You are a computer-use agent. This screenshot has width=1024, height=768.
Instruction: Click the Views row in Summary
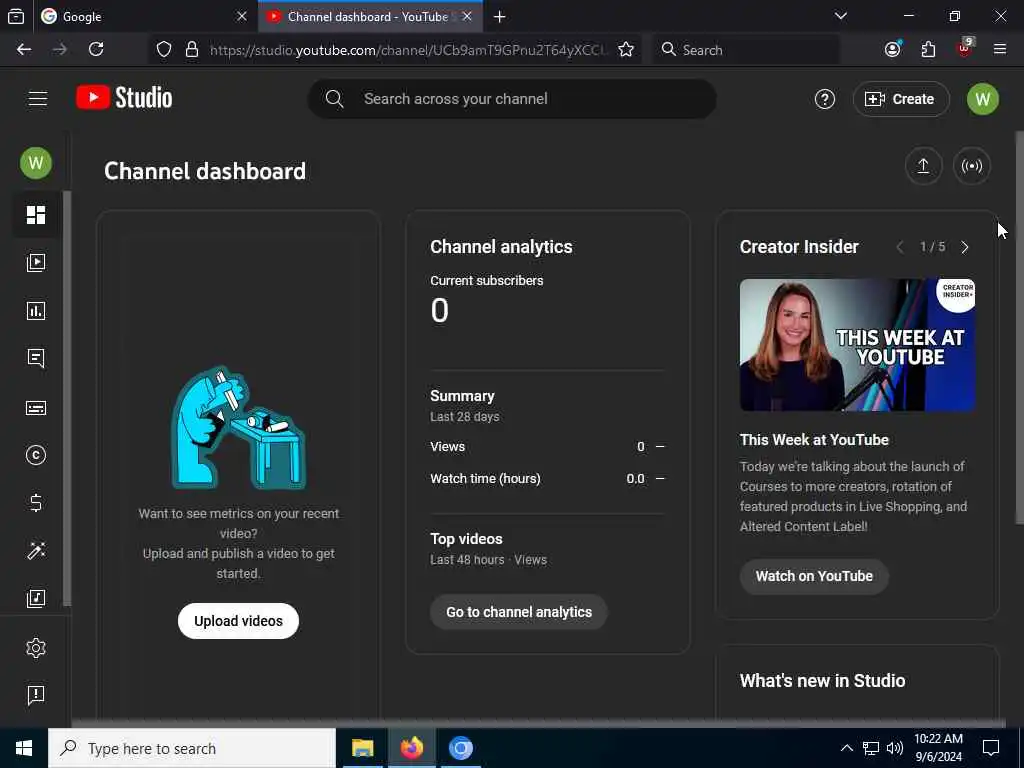[x=547, y=447]
